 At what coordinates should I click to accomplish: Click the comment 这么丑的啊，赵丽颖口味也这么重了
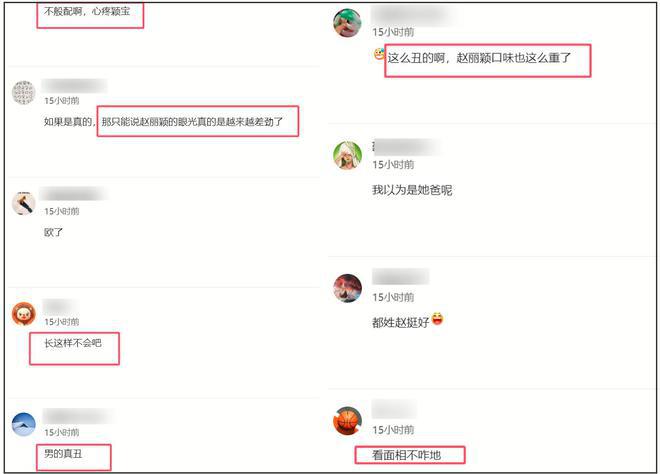[x=479, y=58]
